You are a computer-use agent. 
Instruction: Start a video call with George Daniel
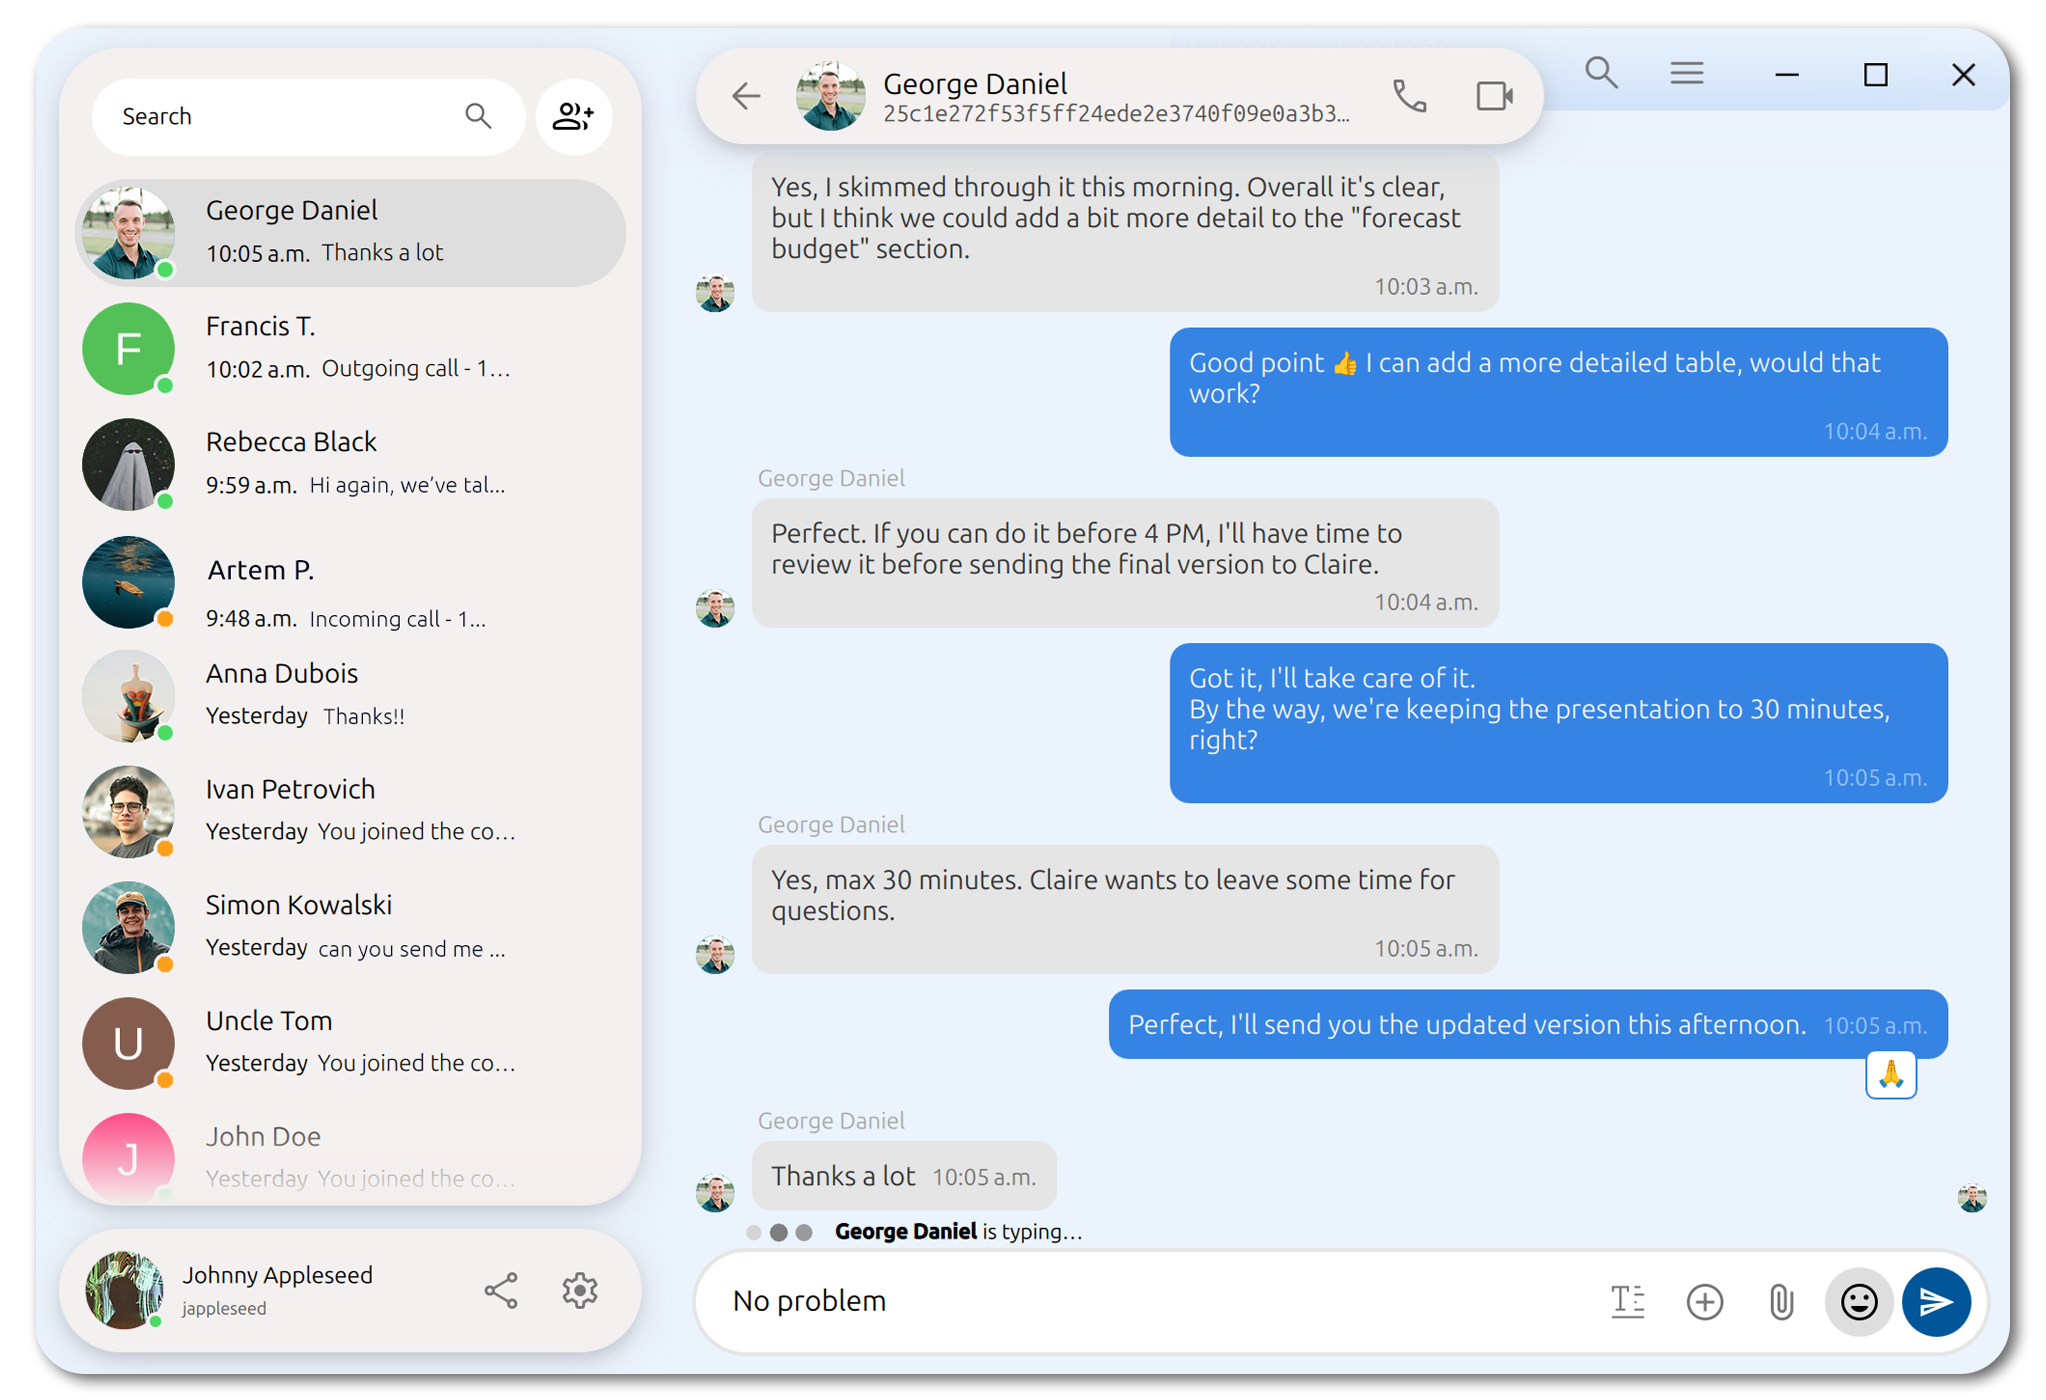[x=1494, y=97]
